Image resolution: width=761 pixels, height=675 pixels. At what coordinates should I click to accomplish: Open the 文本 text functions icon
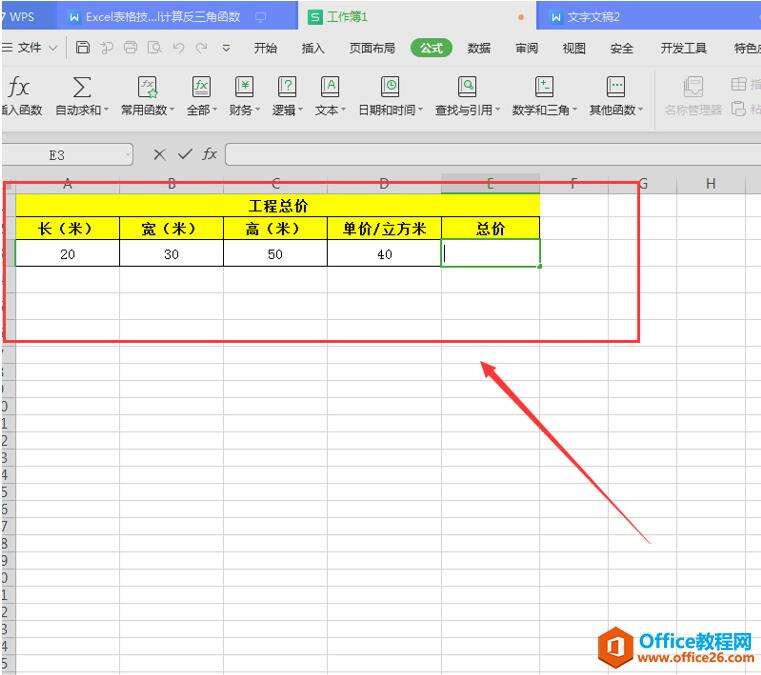[x=330, y=87]
